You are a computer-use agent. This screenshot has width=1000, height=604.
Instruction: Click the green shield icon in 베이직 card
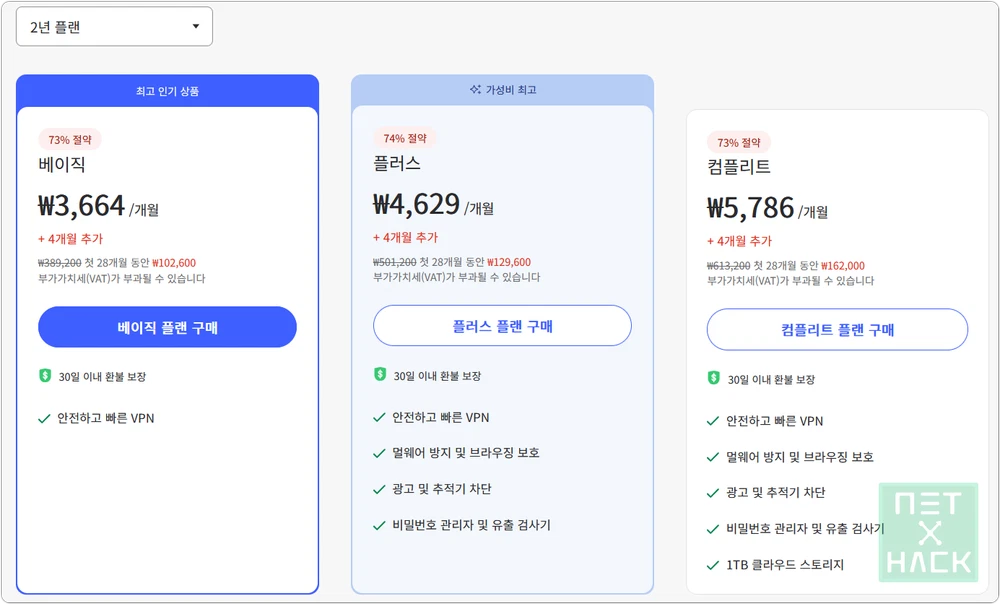[x=44, y=376]
